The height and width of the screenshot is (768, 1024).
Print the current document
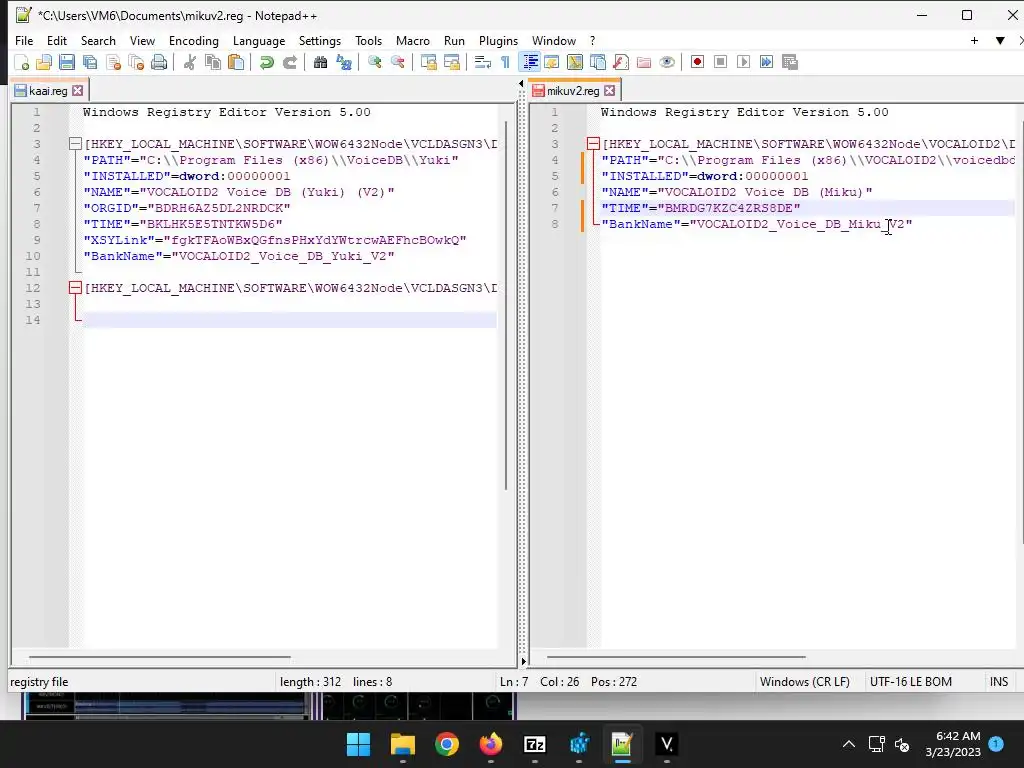159,62
